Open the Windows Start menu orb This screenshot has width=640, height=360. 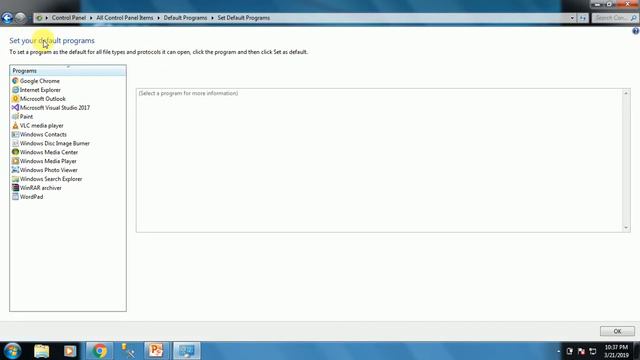tap(12, 351)
